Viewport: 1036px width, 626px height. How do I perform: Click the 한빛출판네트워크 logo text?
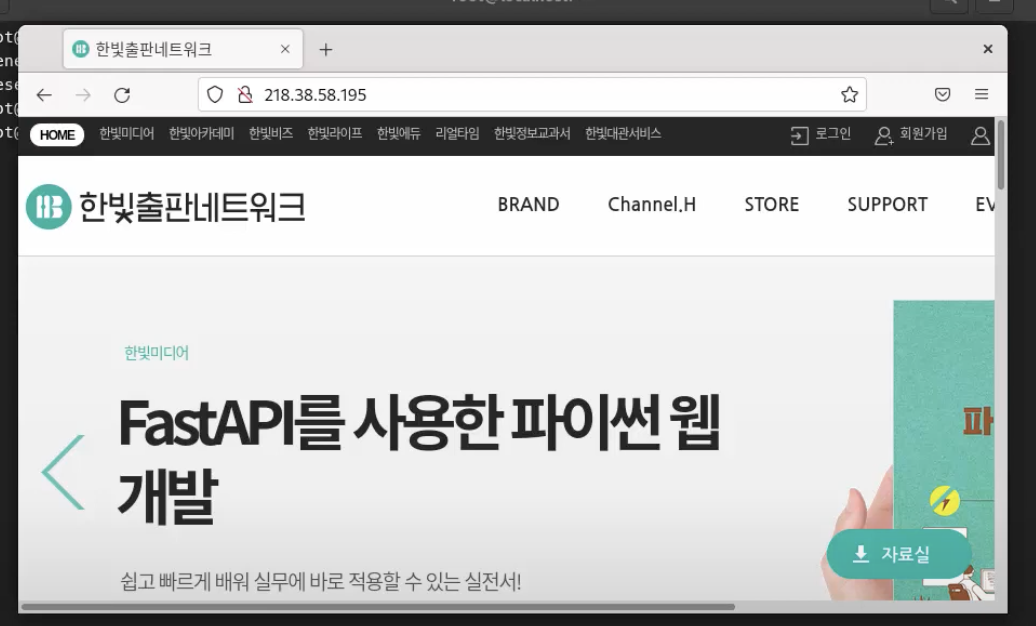click(192, 207)
